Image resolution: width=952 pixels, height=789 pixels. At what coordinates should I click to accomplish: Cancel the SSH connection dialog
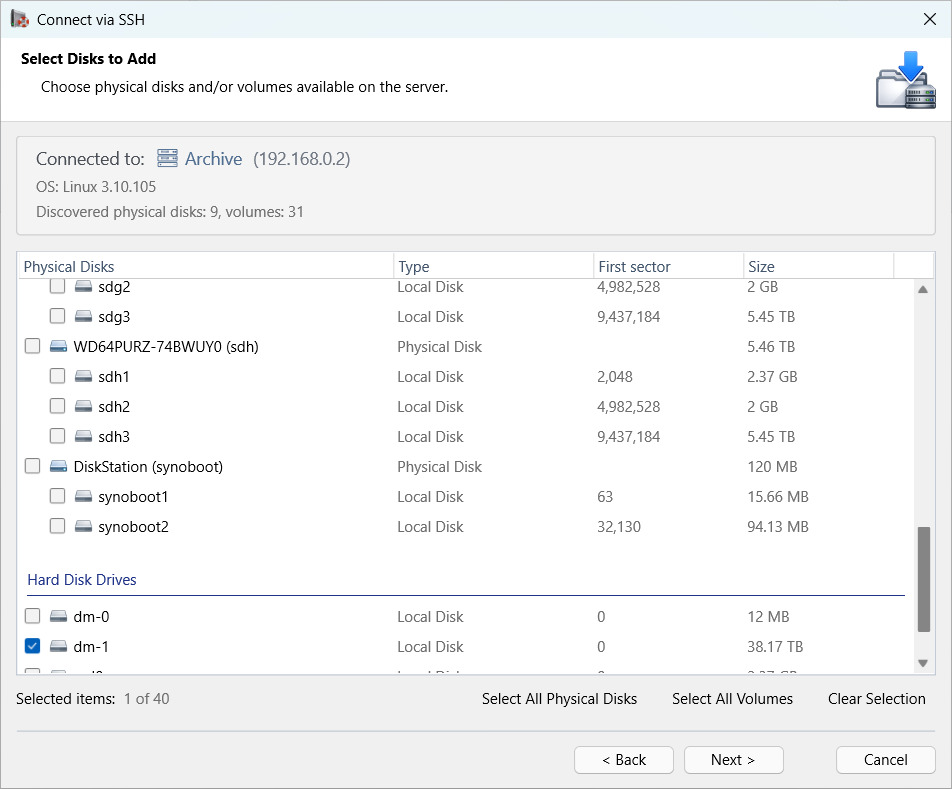click(x=885, y=760)
